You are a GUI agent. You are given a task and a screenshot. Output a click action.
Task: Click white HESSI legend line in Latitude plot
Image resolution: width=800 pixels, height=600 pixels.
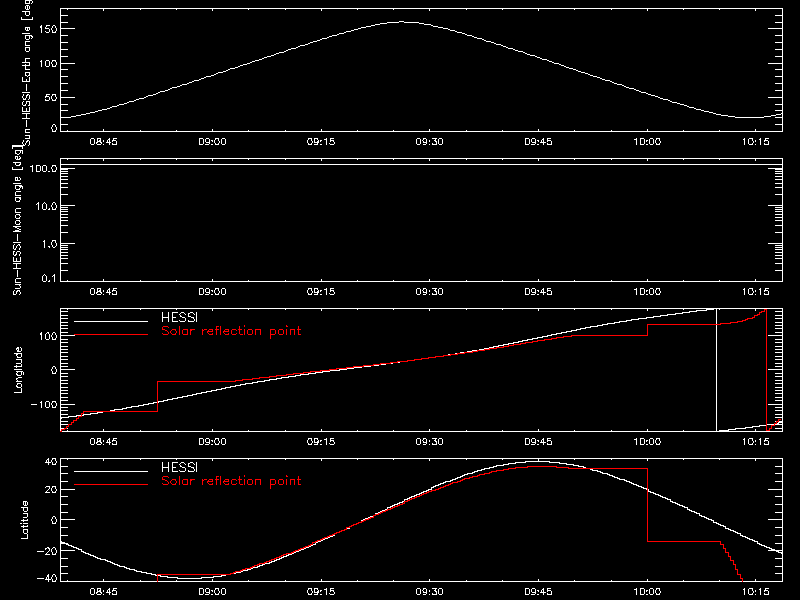pyautogui.click(x=111, y=471)
